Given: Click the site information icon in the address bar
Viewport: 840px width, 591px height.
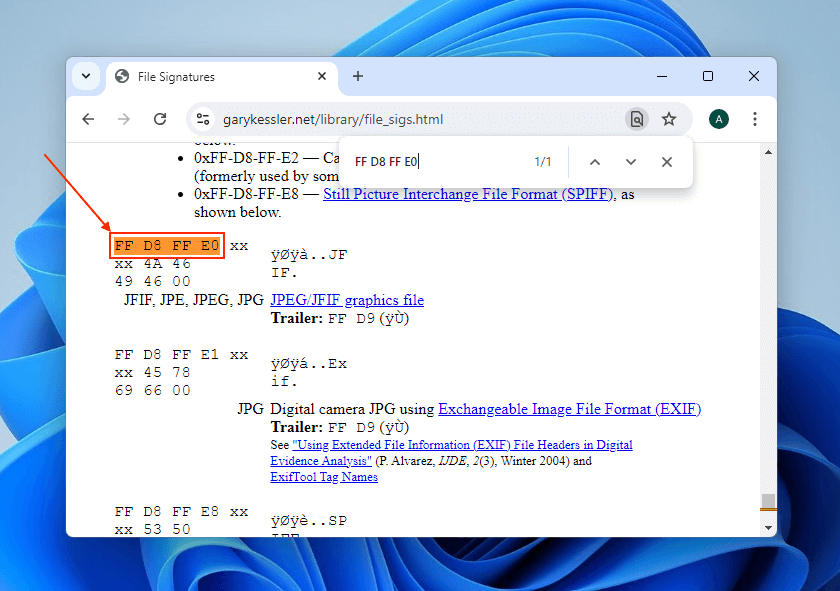Looking at the screenshot, I should [203, 119].
